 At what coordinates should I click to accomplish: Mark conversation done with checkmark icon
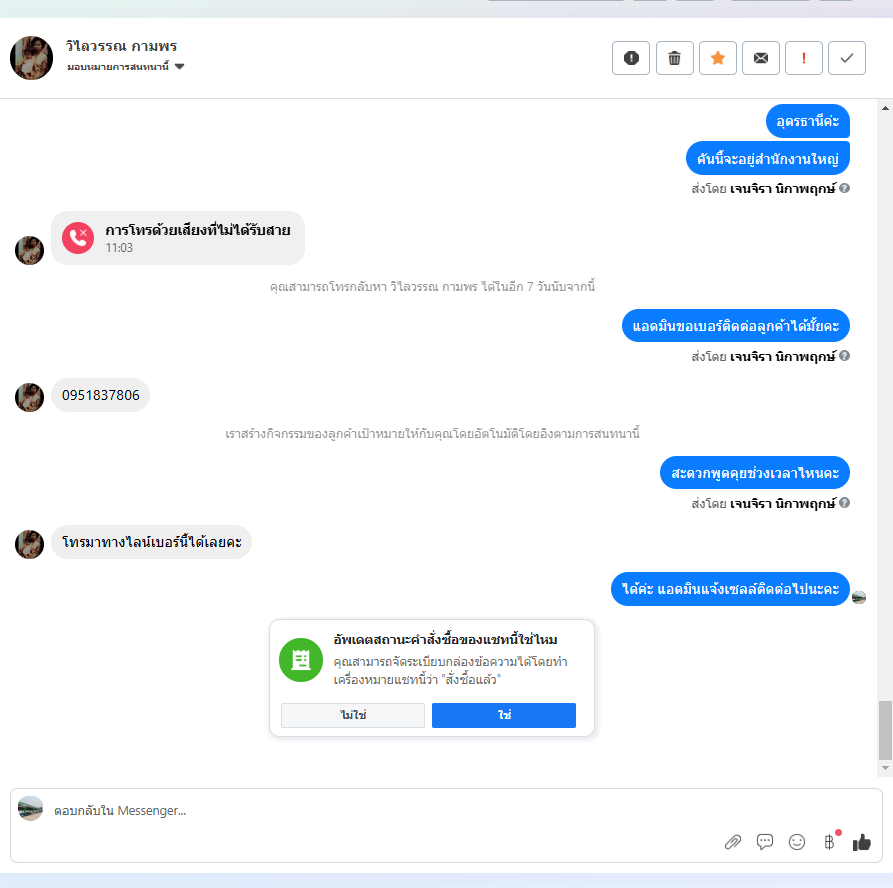tap(847, 58)
